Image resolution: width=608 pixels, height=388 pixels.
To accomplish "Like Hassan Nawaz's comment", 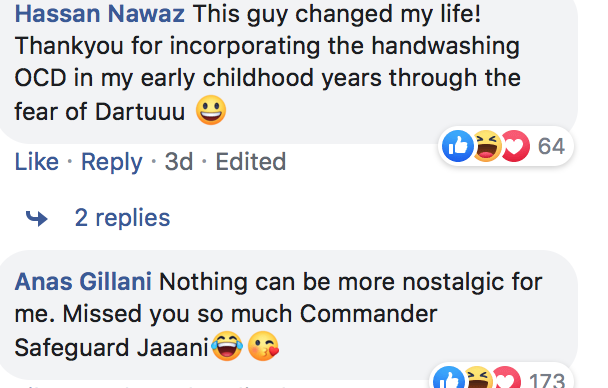I will click(36, 161).
